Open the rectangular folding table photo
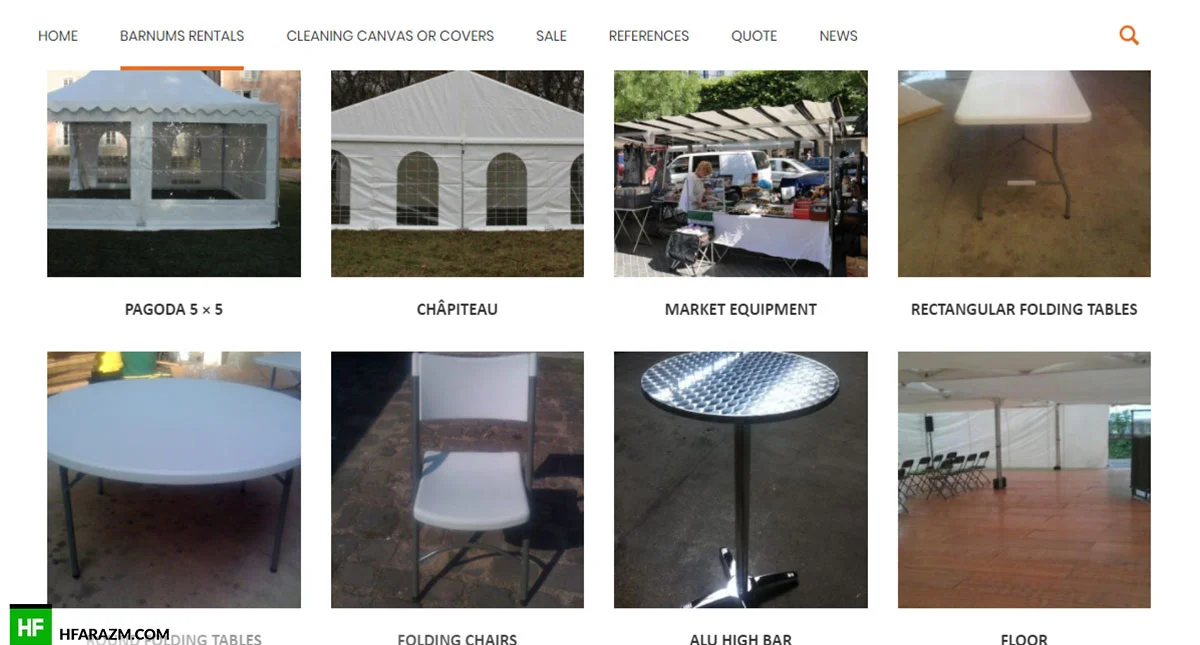Viewport: 1200px width, 645px height. coord(1024,173)
